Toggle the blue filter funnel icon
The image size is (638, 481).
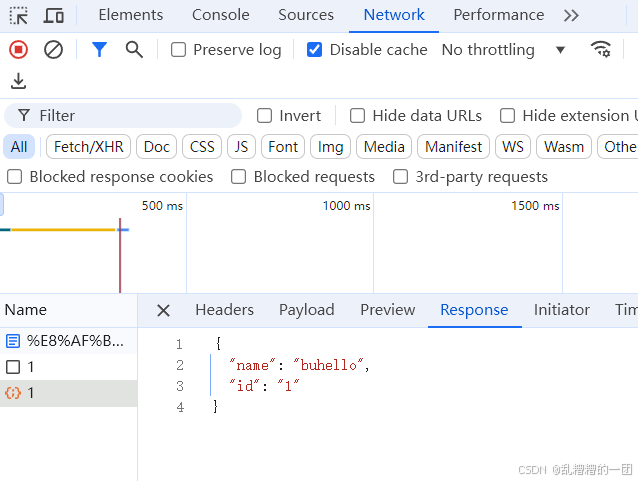(99, 50)
